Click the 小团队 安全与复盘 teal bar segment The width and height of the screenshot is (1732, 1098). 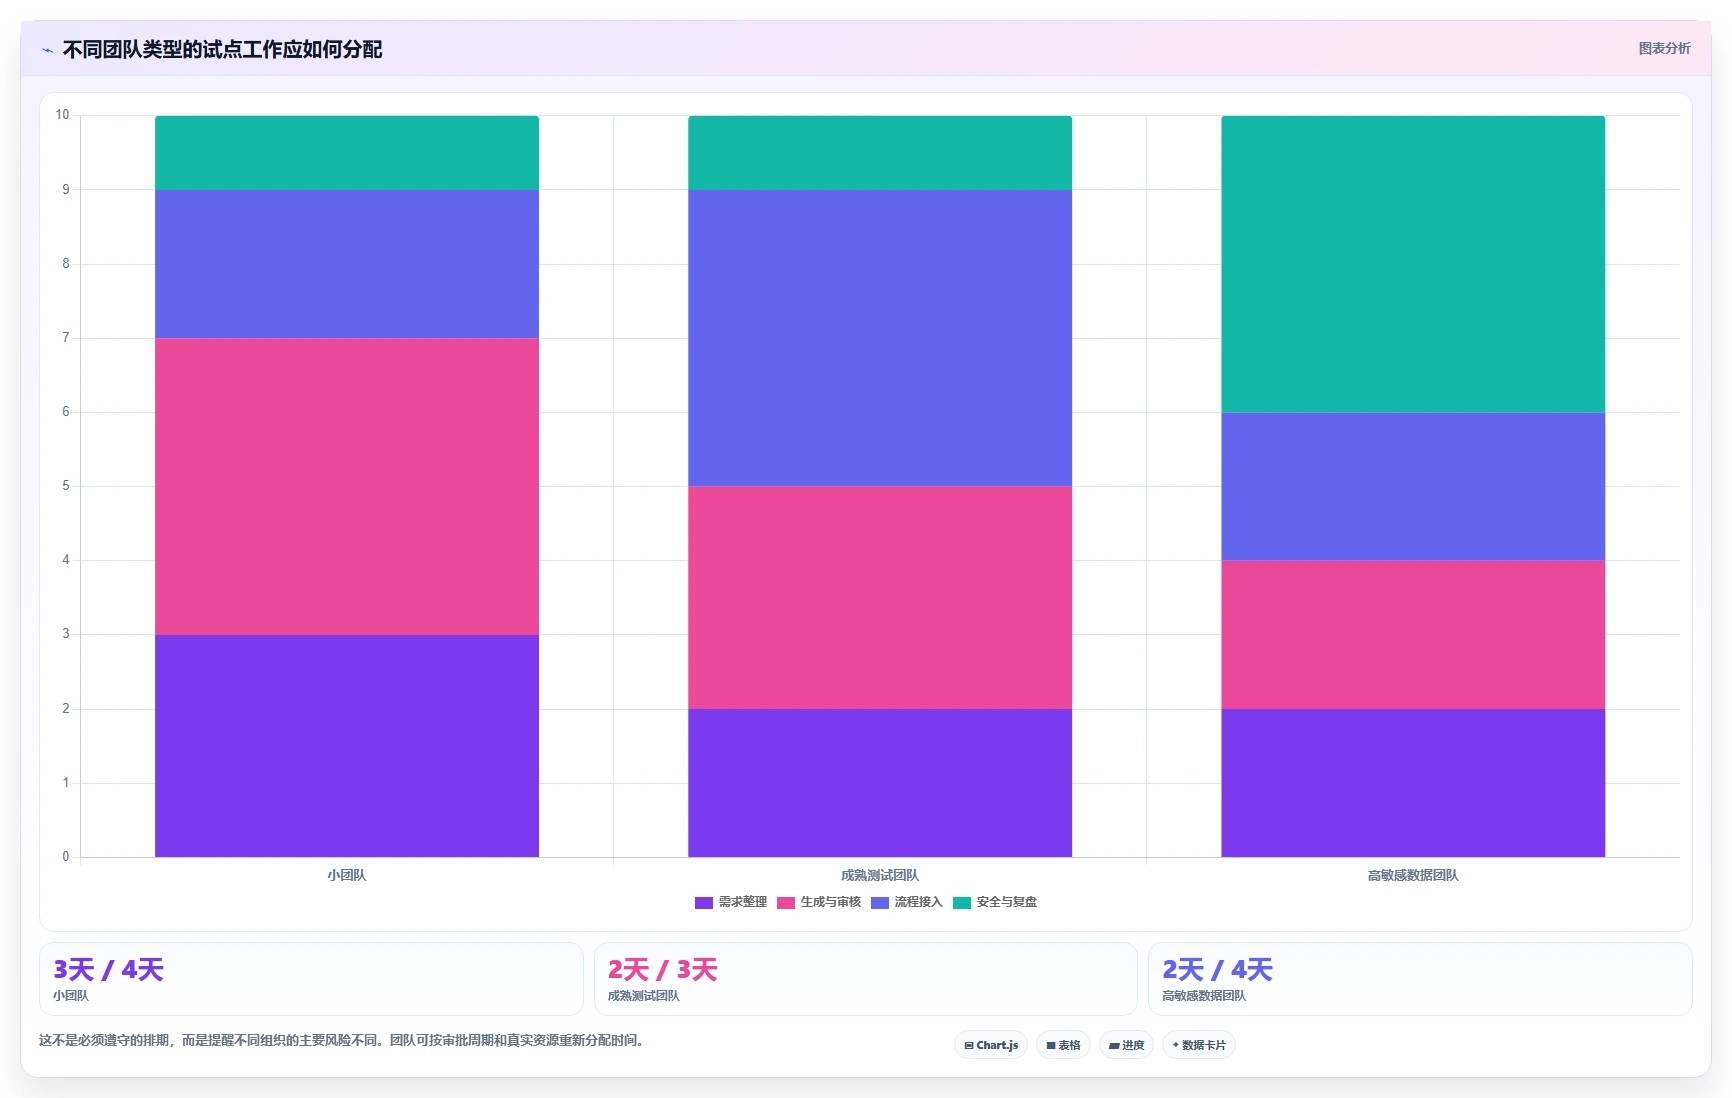(347, 153)
